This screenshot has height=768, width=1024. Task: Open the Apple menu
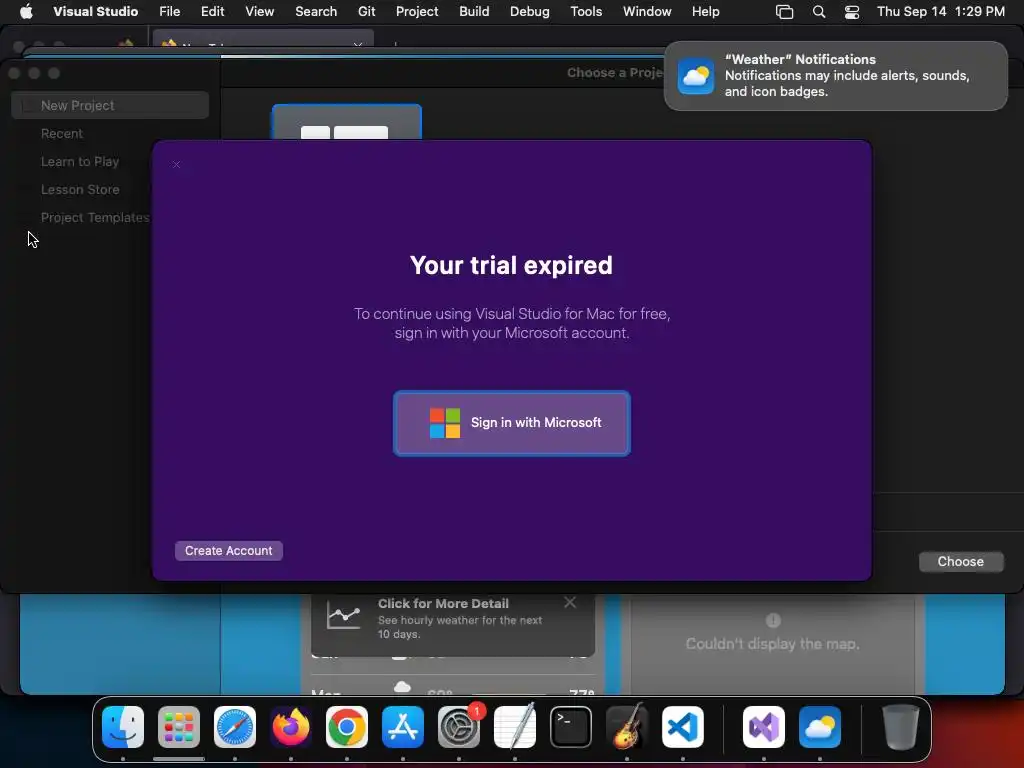(26, 11)
